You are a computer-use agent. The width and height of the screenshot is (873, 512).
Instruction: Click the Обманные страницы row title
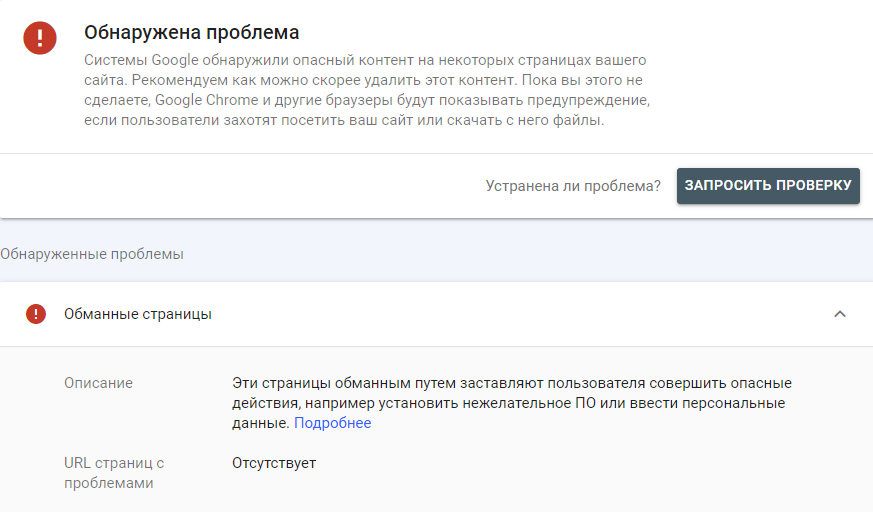click(138, 314)
